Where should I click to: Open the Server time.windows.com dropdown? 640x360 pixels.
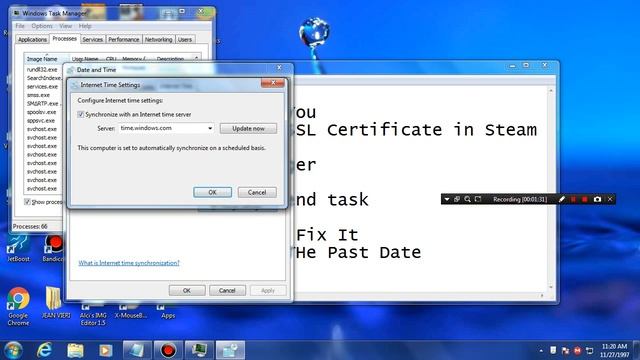[x=210, y=128]
